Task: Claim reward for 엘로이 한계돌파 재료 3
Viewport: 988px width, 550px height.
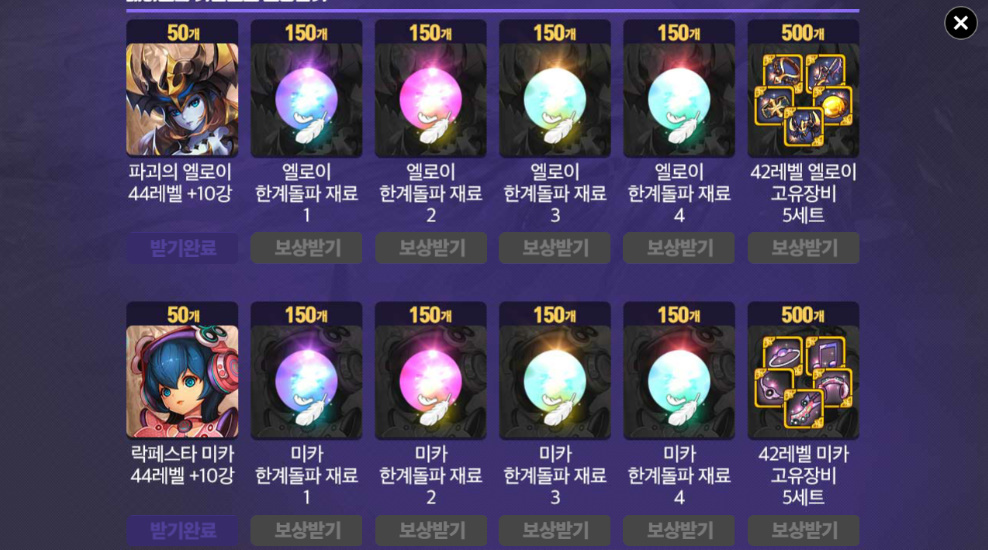Action: coord(554,248)
